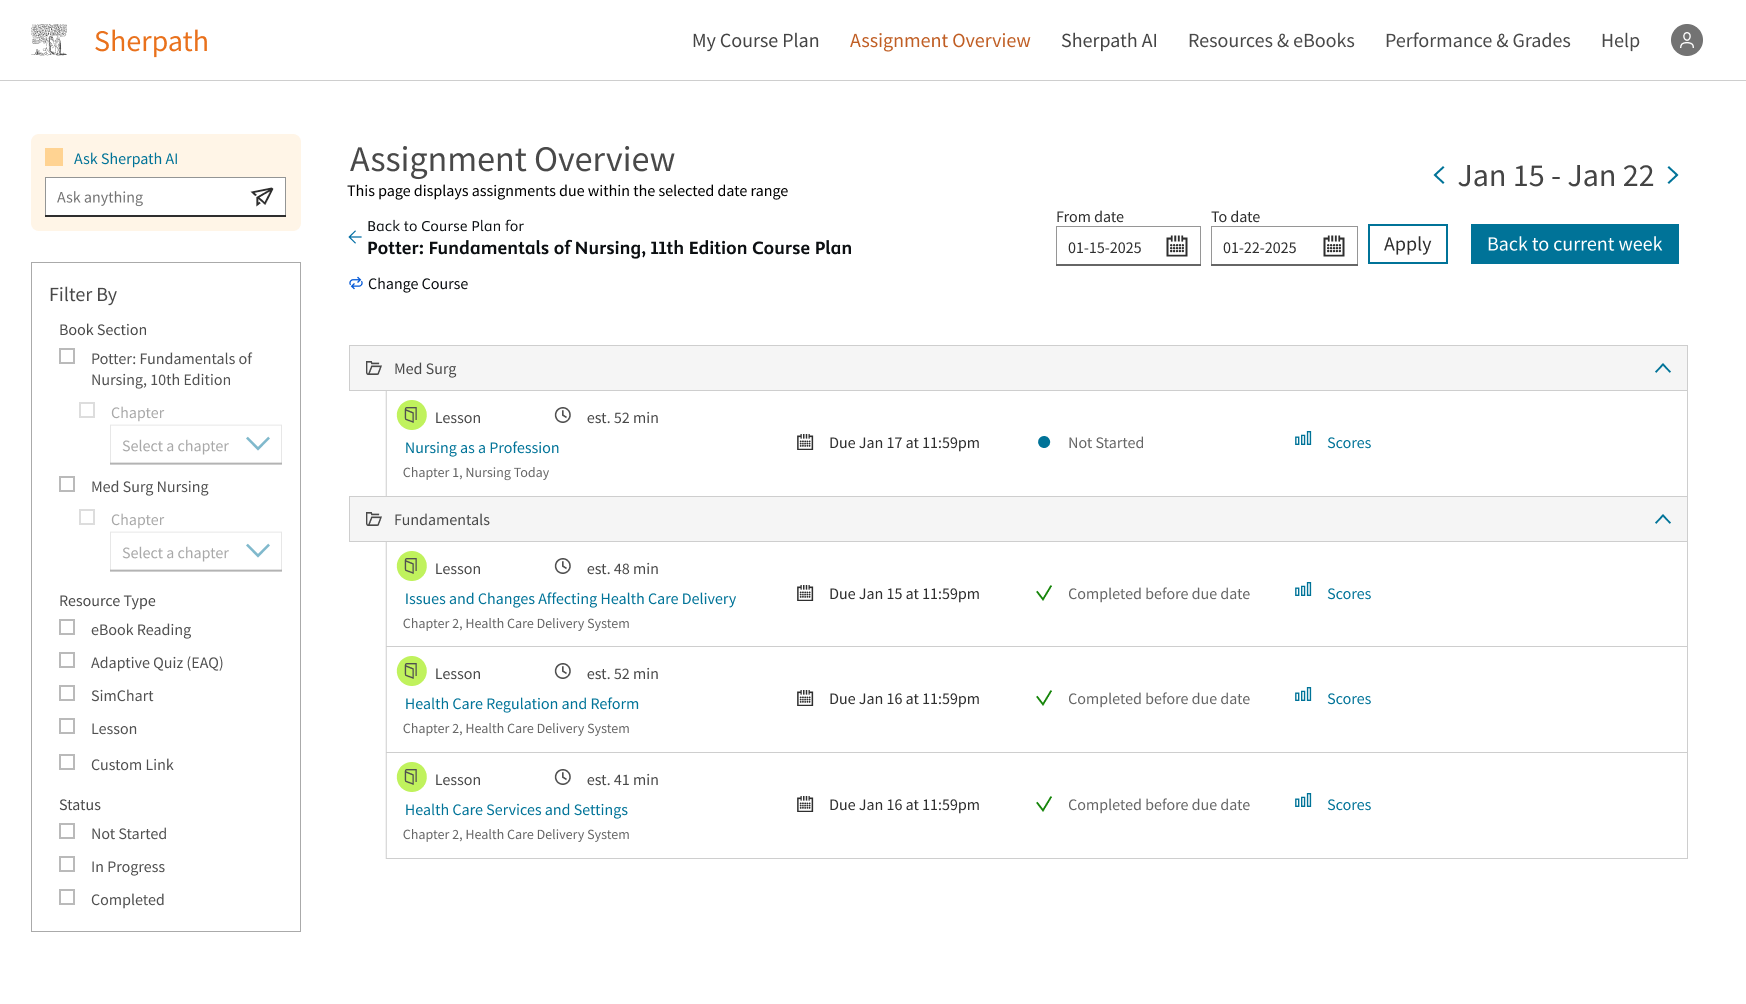Click the clock icon next to est. 48 min
The height and width of the screenshot is (1004, 1746).
(563, 566)
